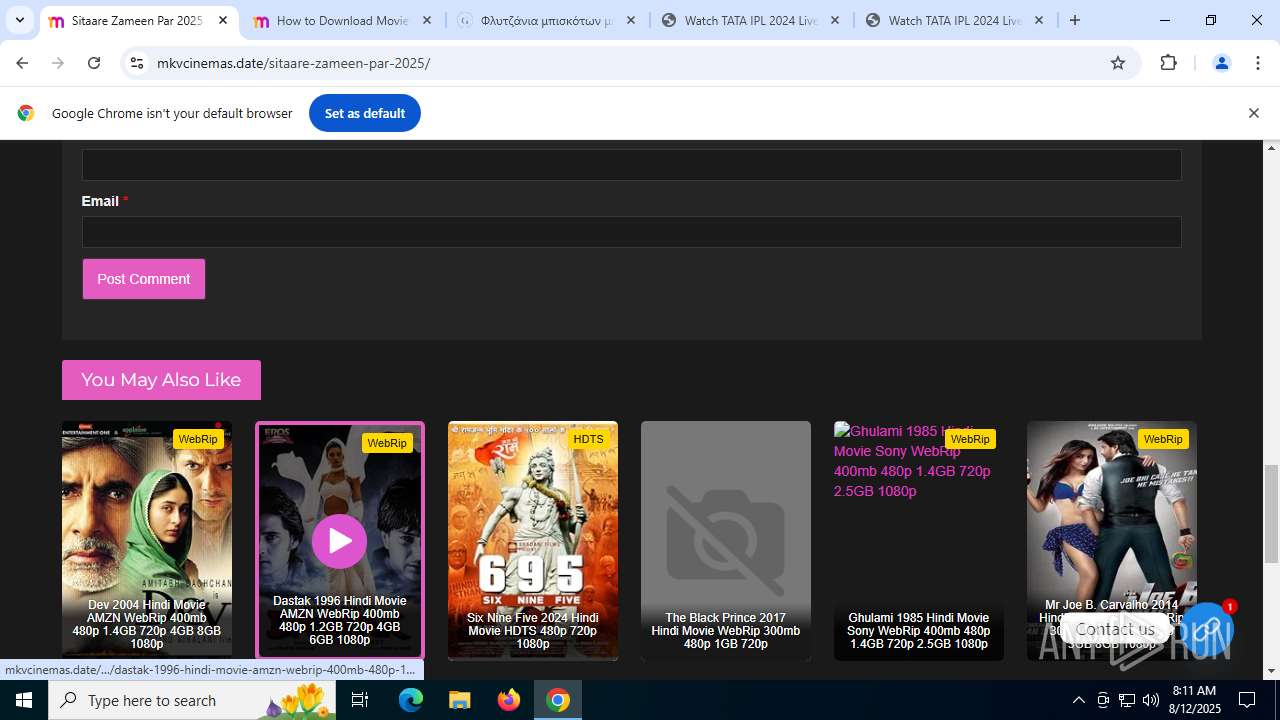Click the field above Email
This screenshot has width=1280, height=720.
click(x=631, y=165)
